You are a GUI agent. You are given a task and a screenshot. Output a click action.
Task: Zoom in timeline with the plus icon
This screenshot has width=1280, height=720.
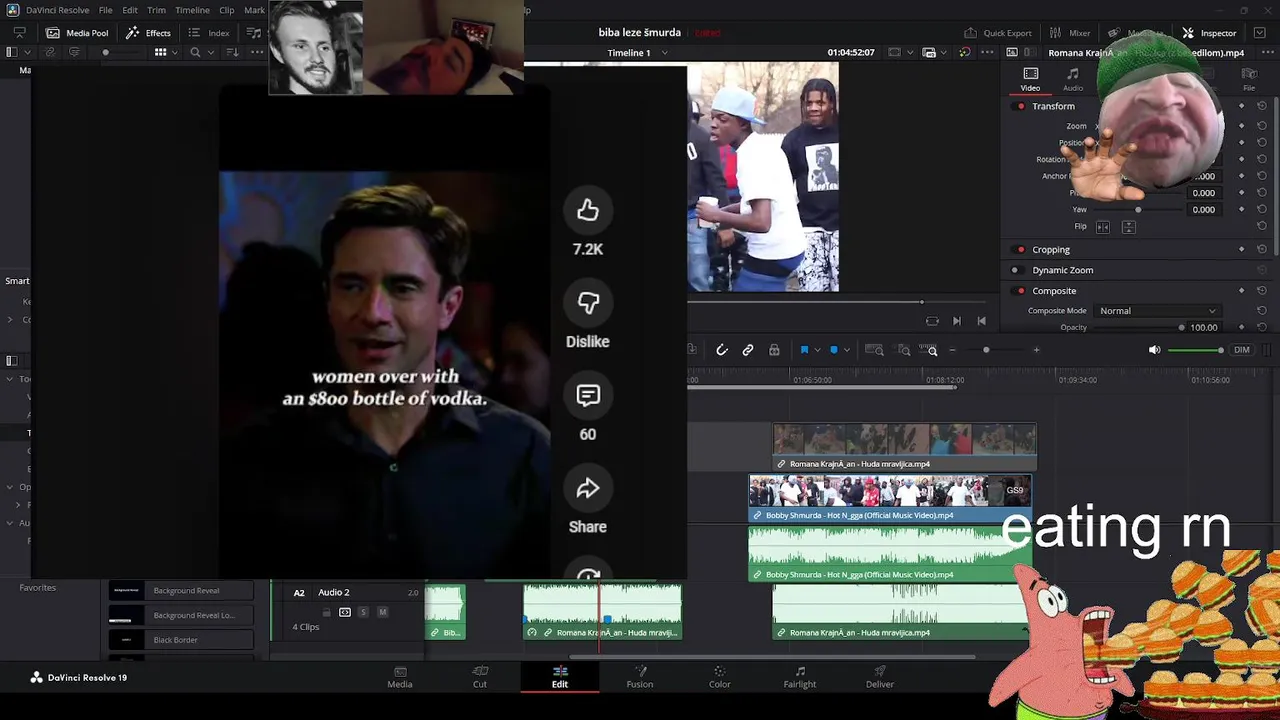pyautogui.click(x=1036, y=350)
